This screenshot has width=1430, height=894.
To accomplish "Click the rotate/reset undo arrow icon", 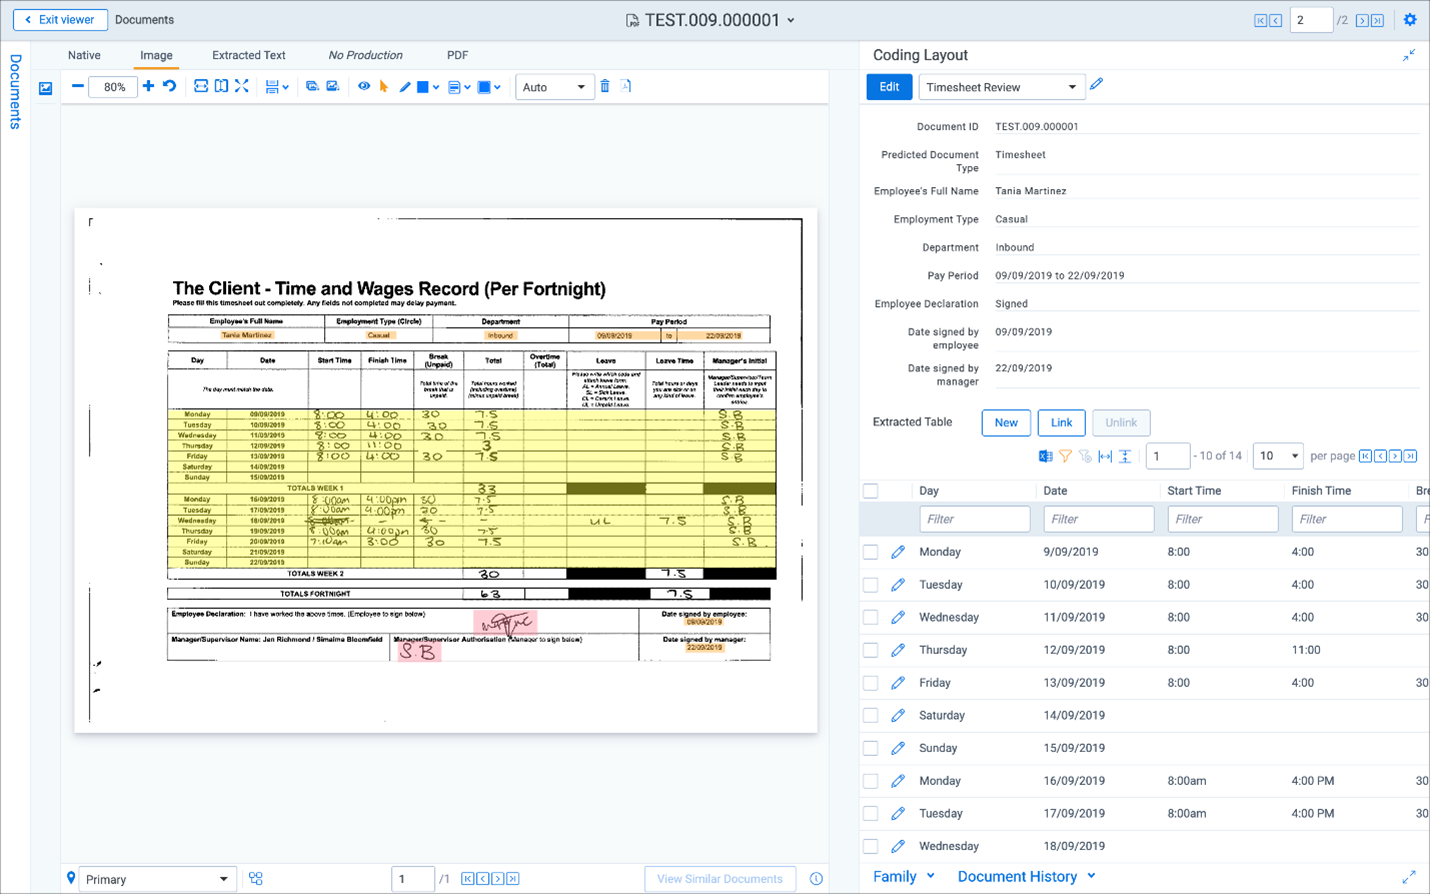I will click(170, 86).
